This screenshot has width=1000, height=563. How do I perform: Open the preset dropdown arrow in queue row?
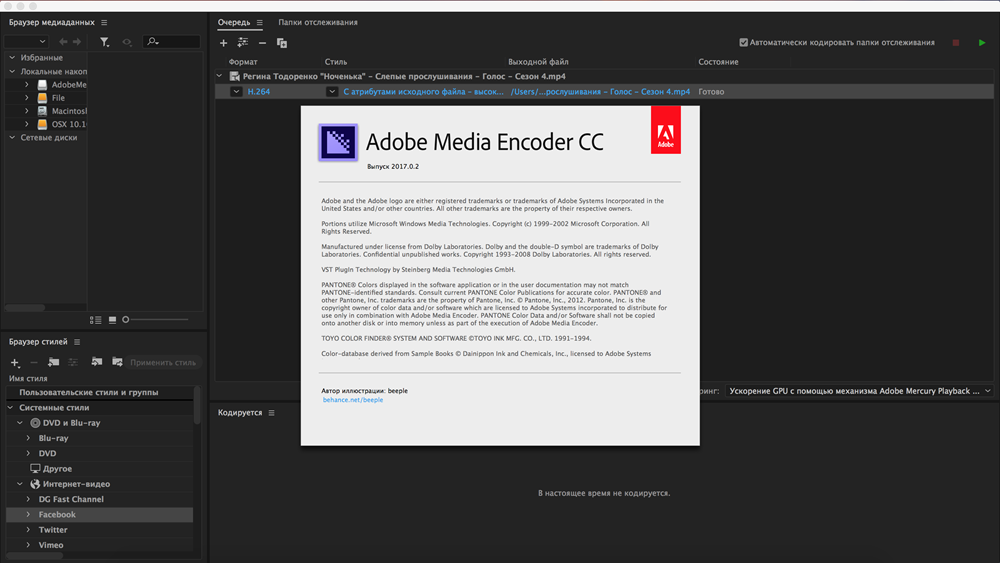[332, 92]
